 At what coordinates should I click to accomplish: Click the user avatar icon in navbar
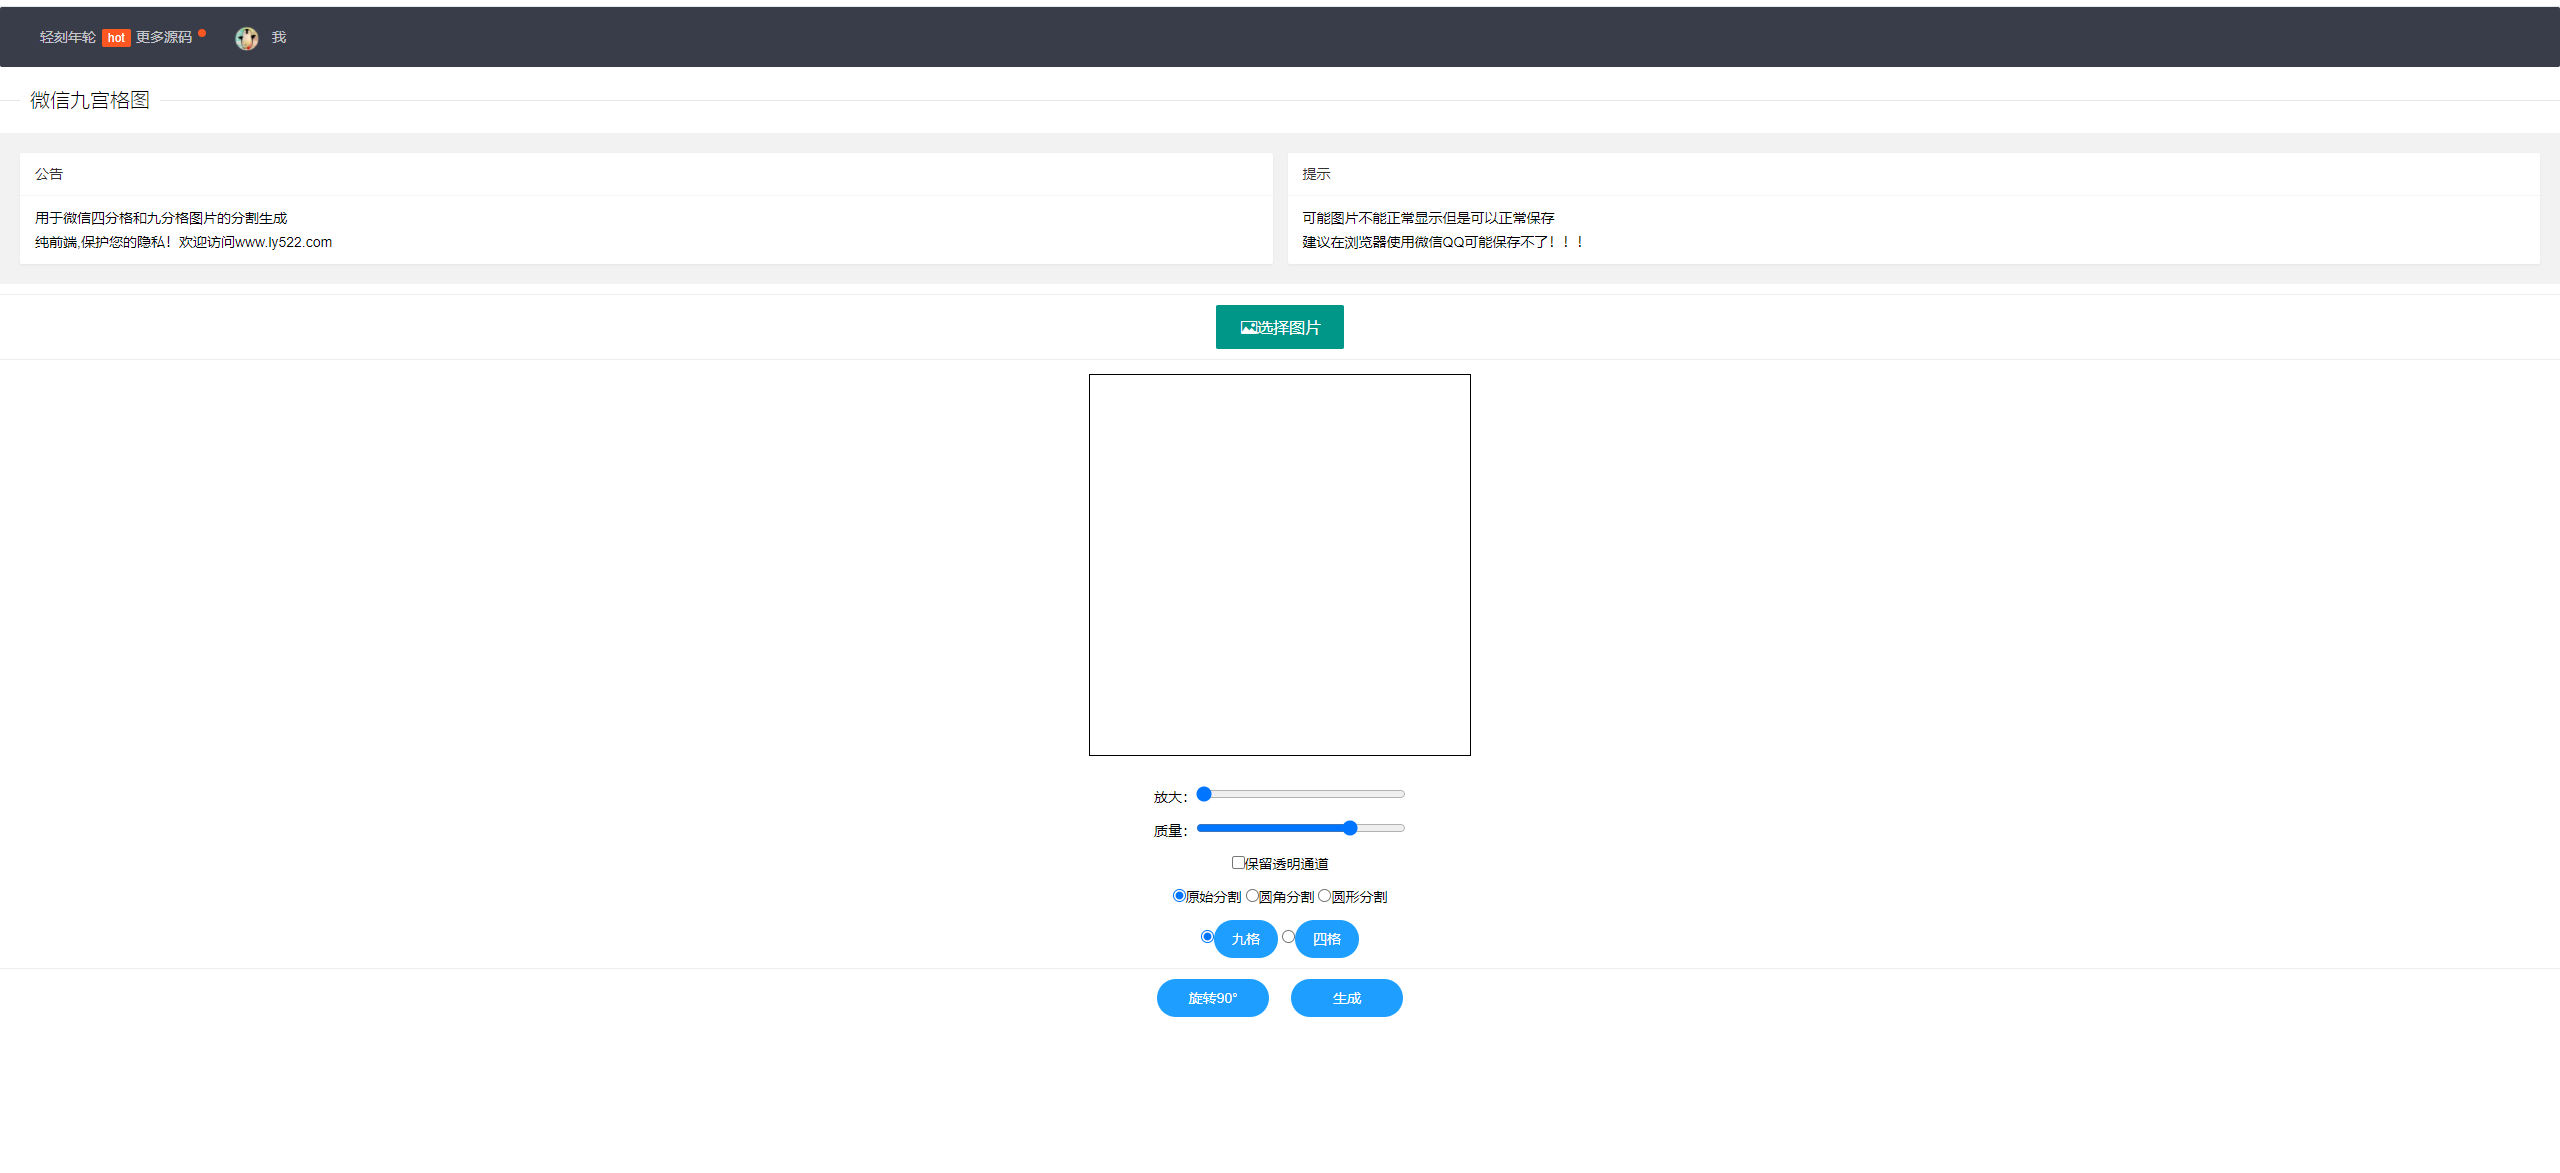pos(246,38)
